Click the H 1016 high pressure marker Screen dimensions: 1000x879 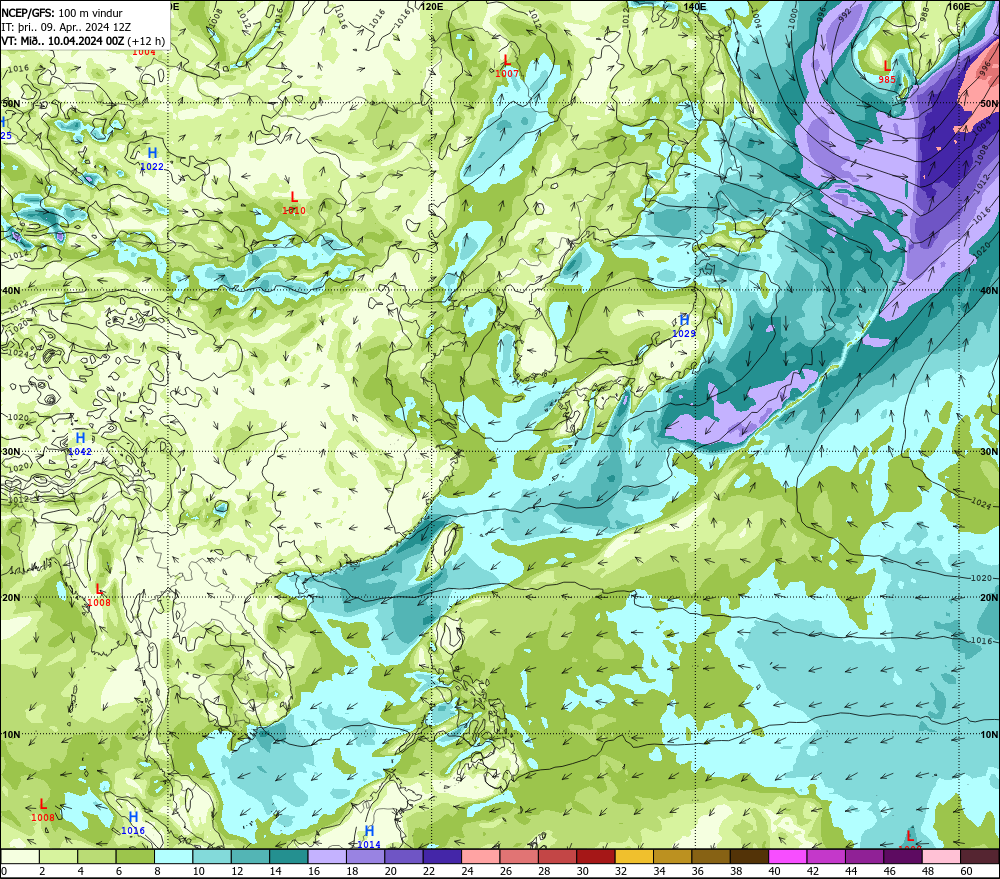tap(133, 823)
